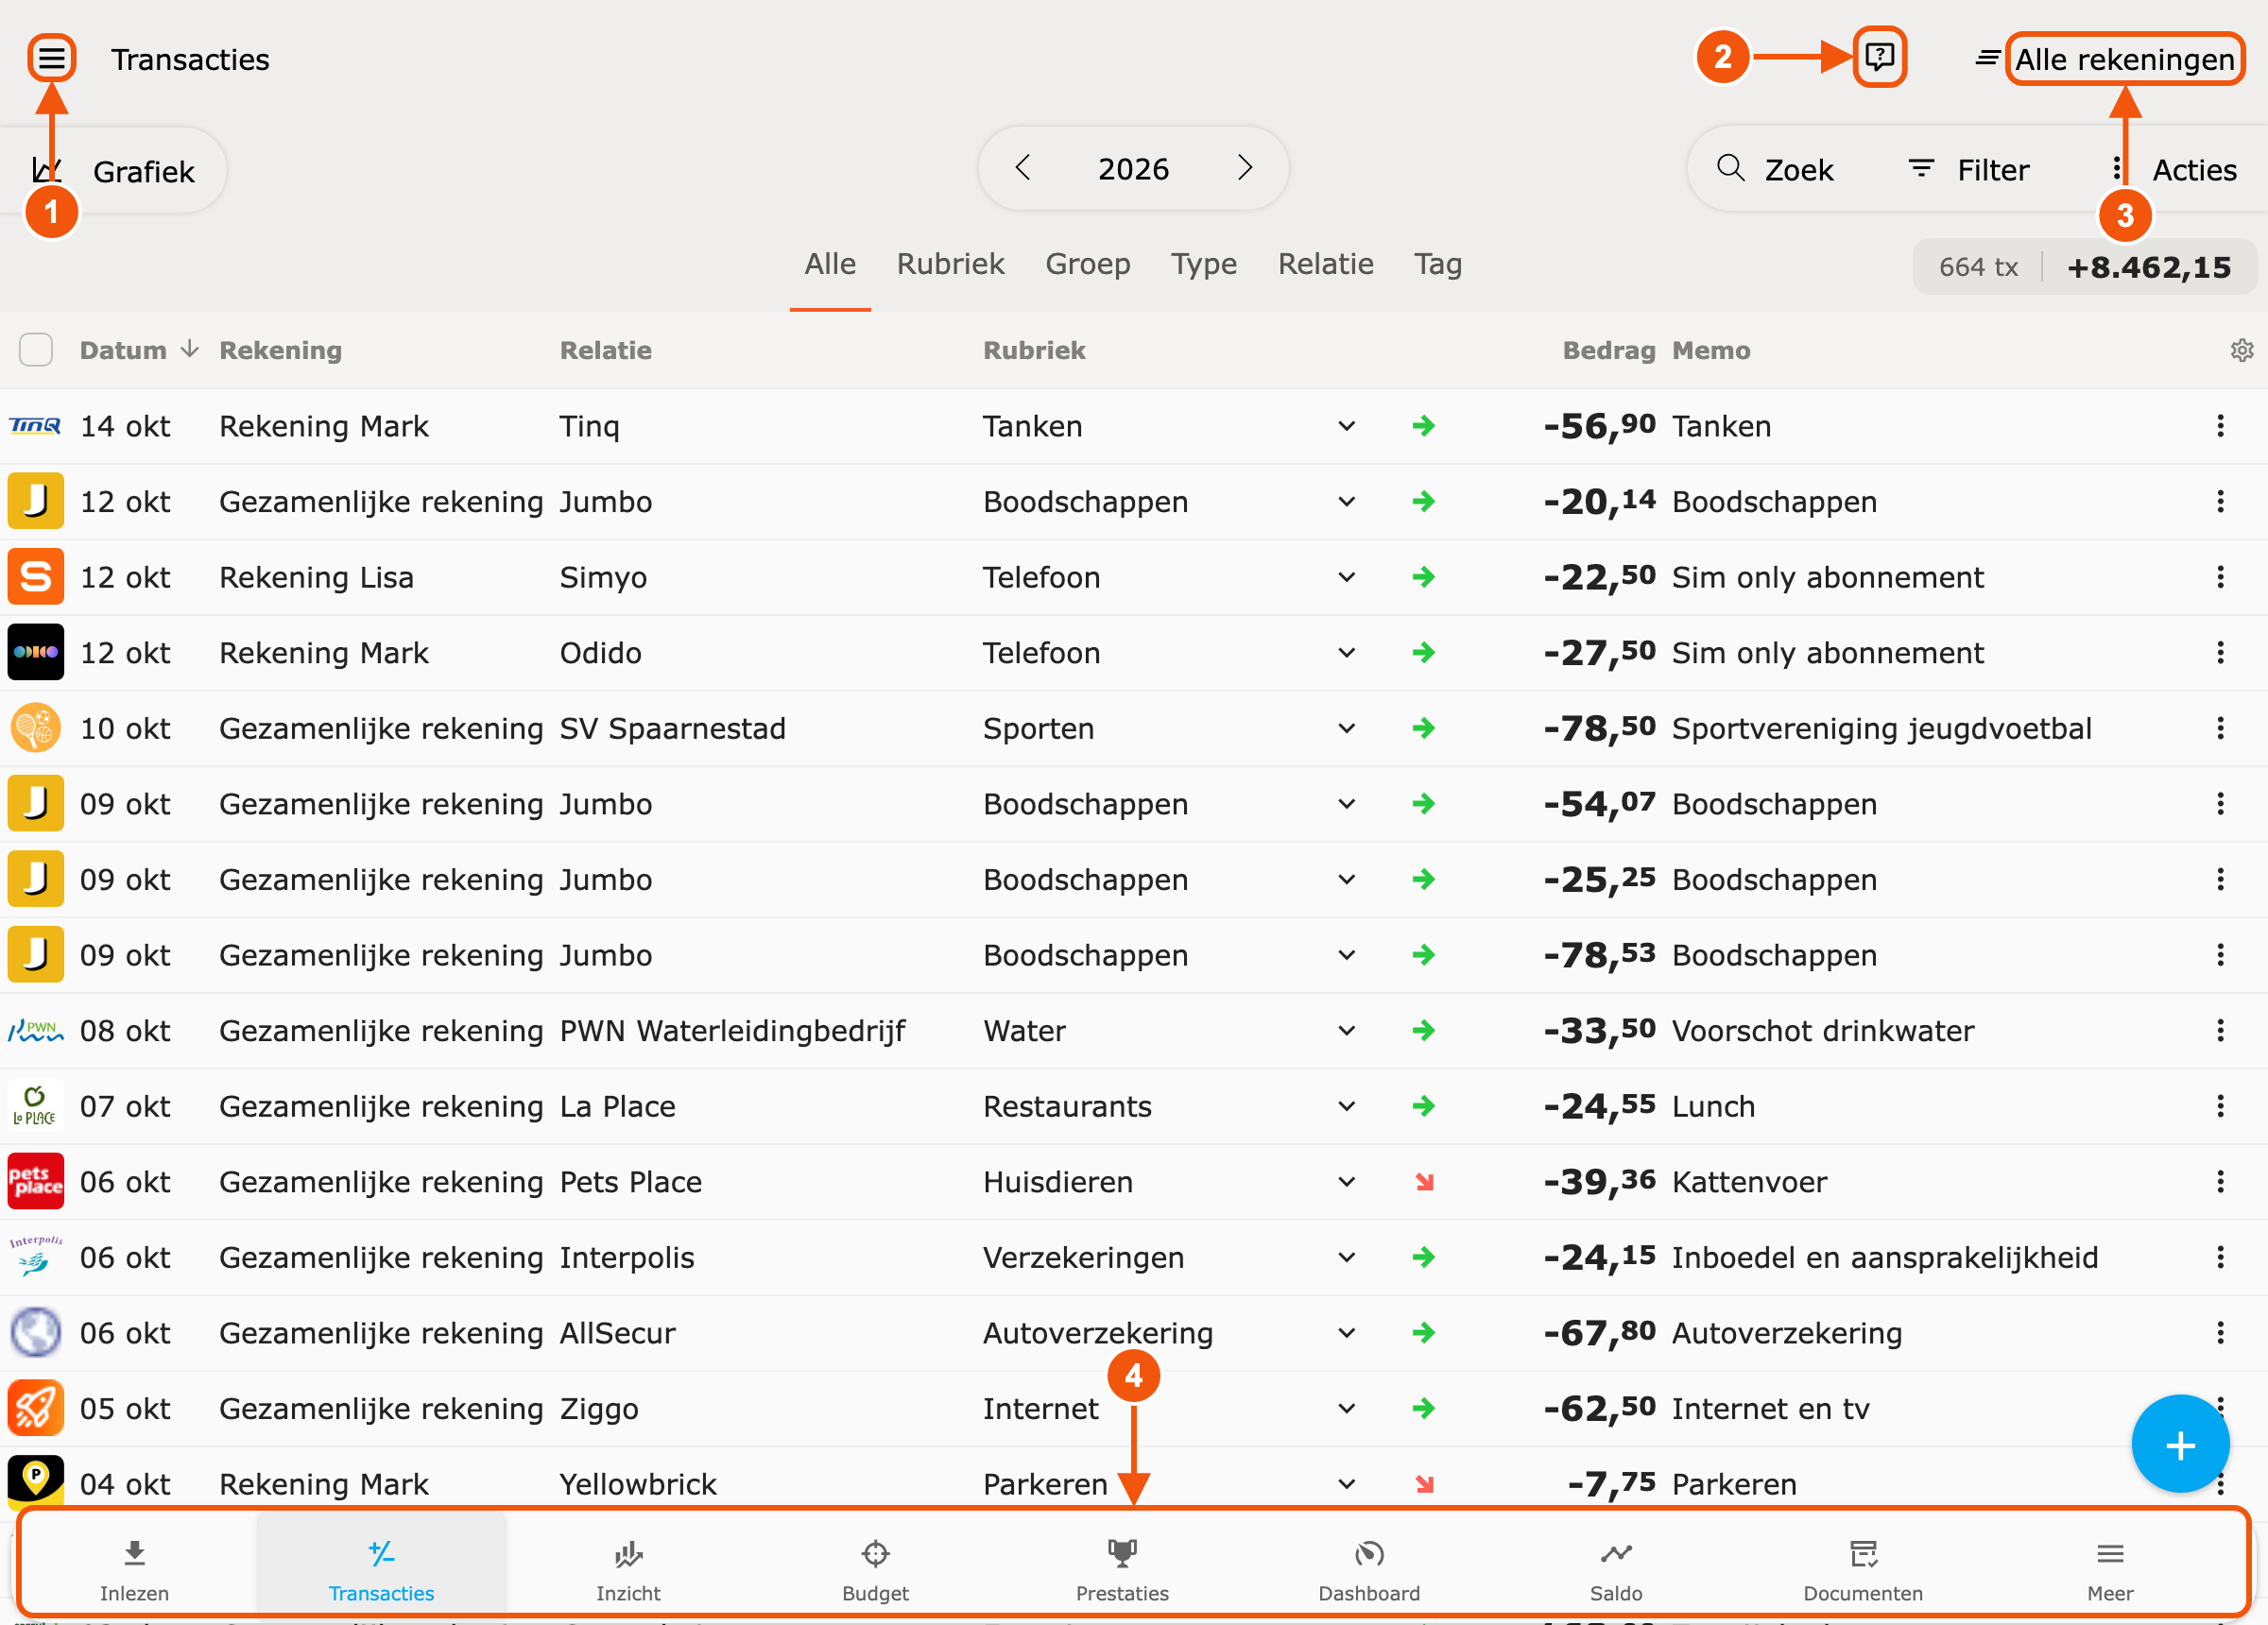The height and width of the screenshot is (1625, 2268).
Task: Open three-dot menu for Tinq row
Action: click(2220, 426)
